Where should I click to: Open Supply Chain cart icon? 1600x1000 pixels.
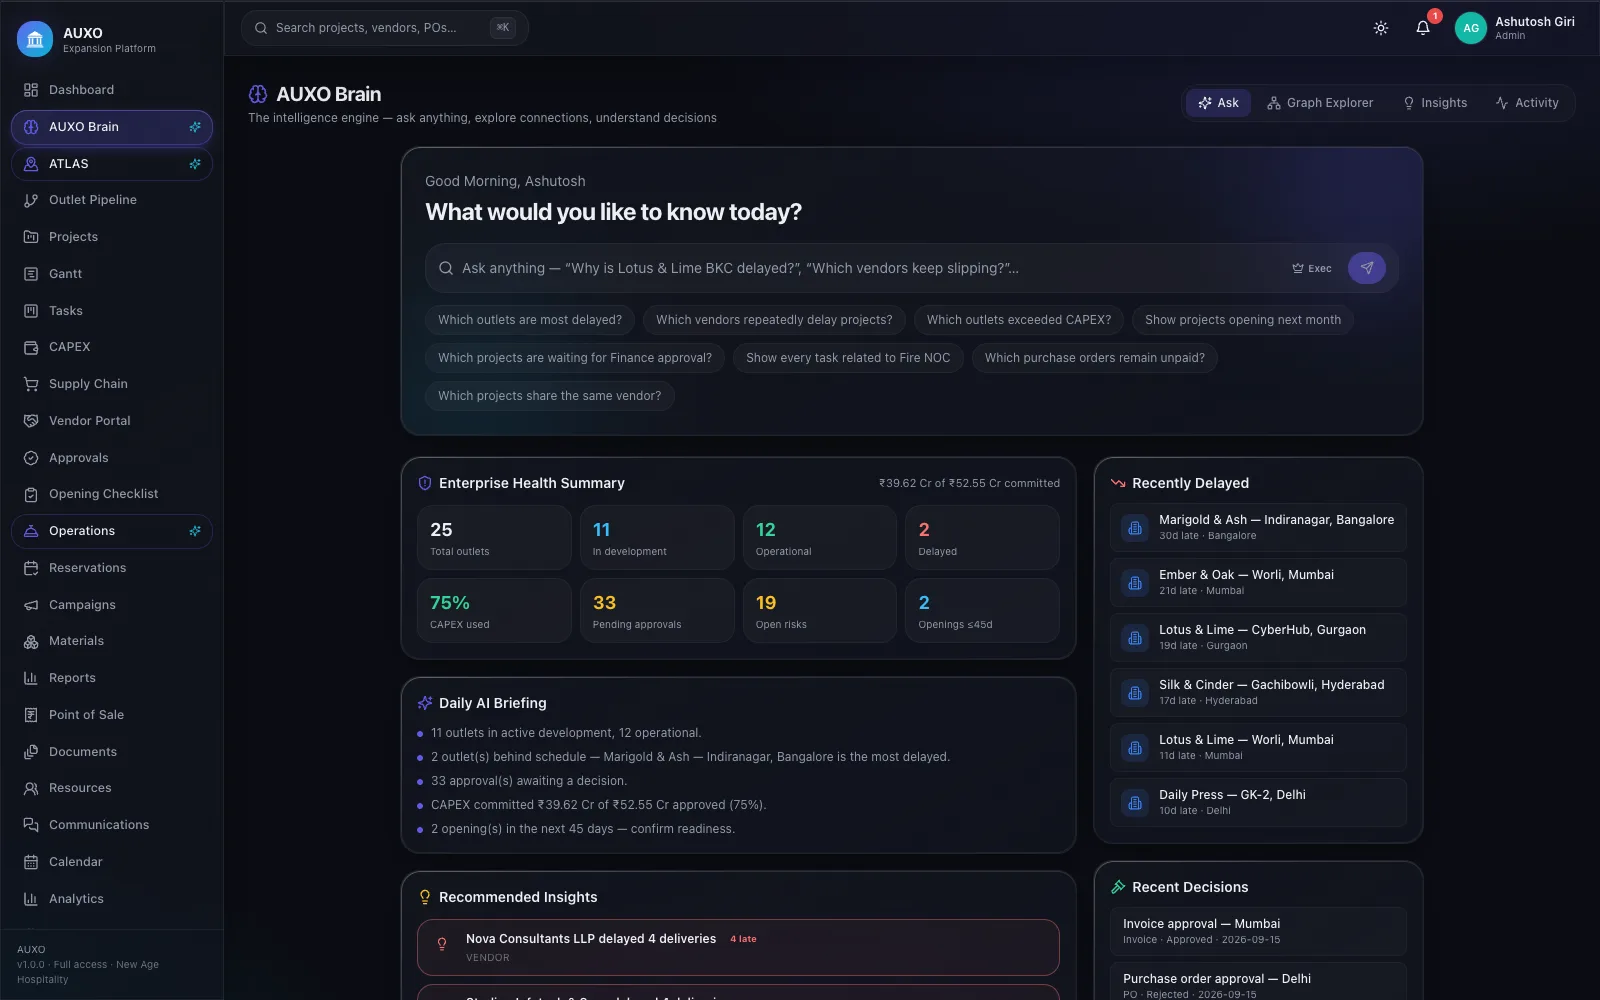coord(31,384)
